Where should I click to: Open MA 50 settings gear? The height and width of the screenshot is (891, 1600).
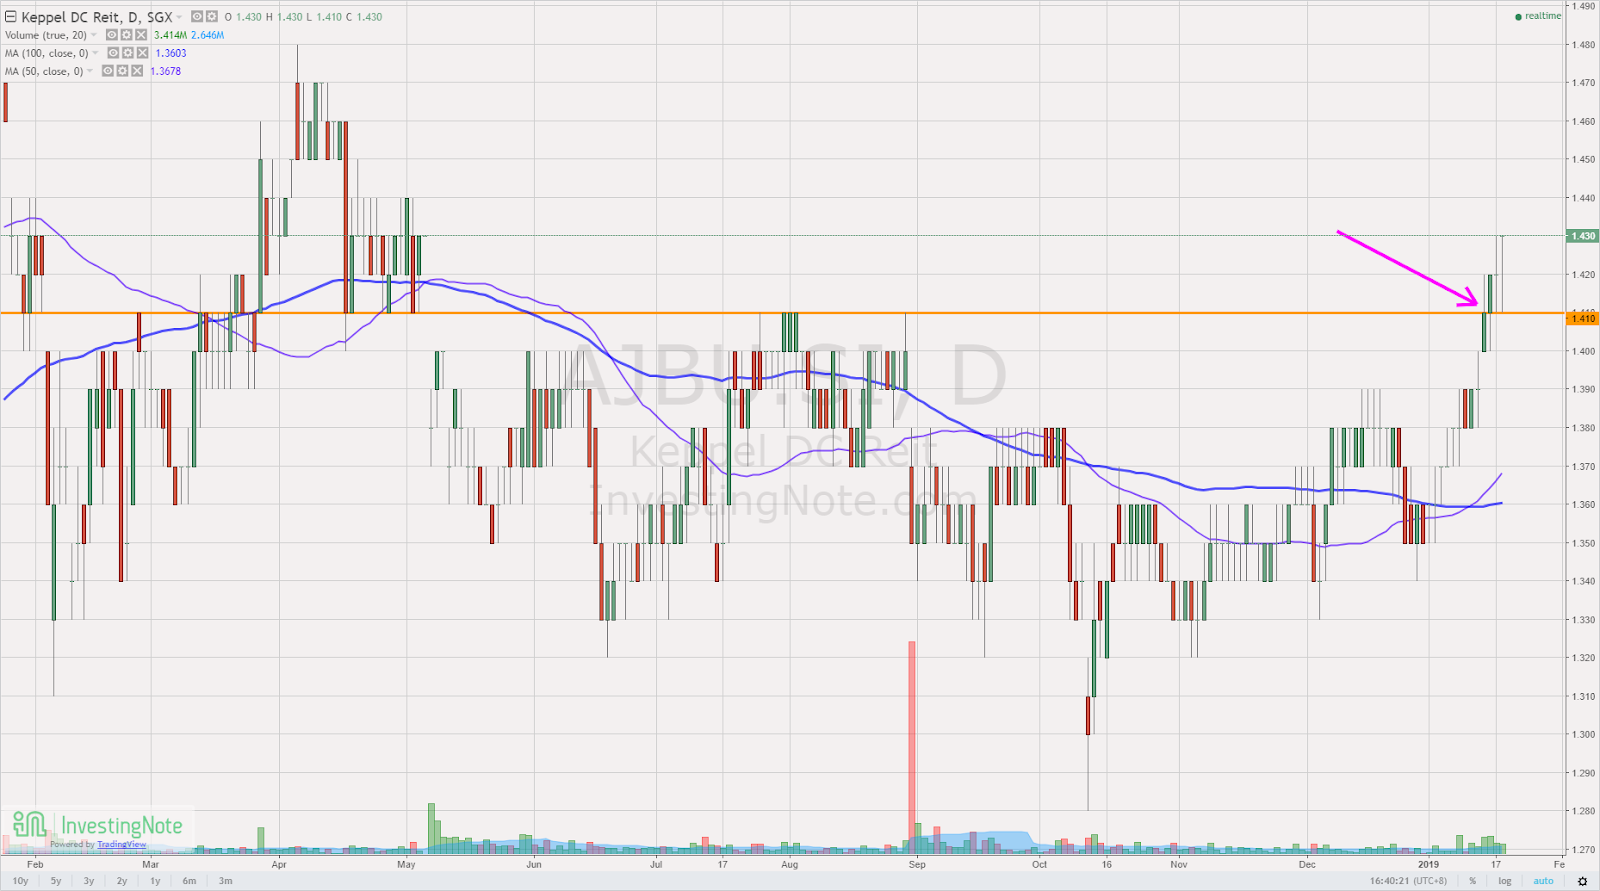click(122, 71)
